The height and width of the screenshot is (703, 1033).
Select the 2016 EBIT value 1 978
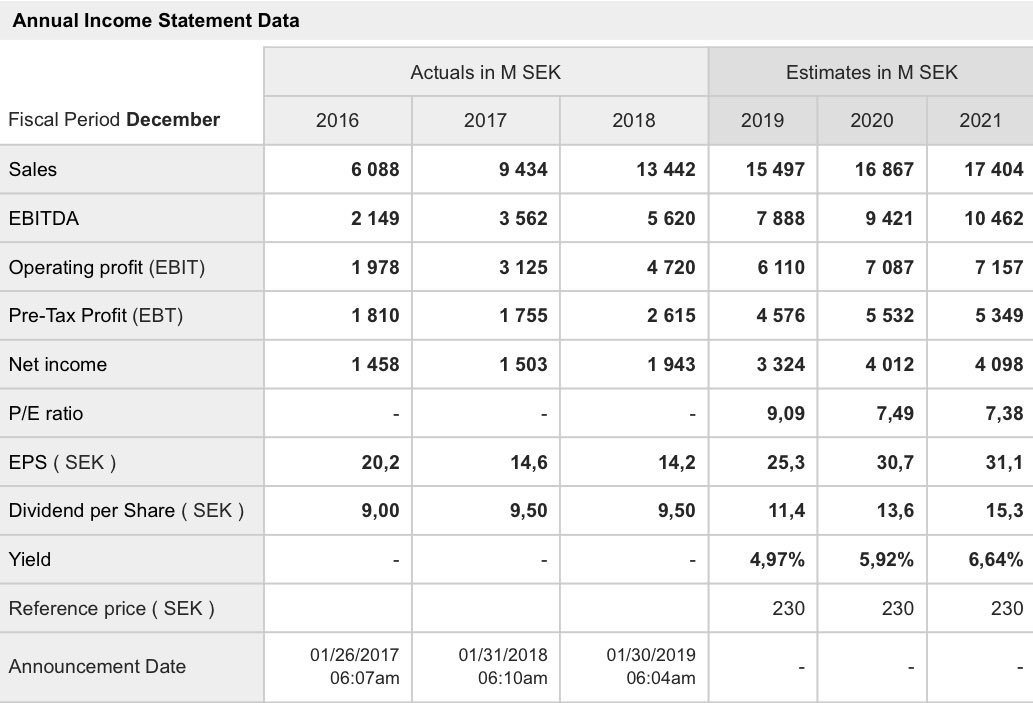(x=375, y=267)
